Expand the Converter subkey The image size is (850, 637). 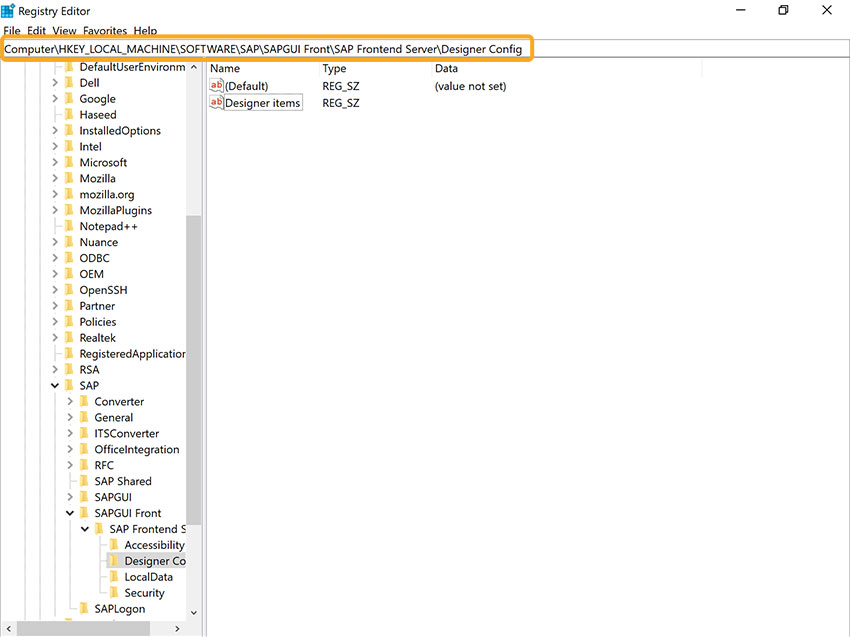[x=70, y=402]
